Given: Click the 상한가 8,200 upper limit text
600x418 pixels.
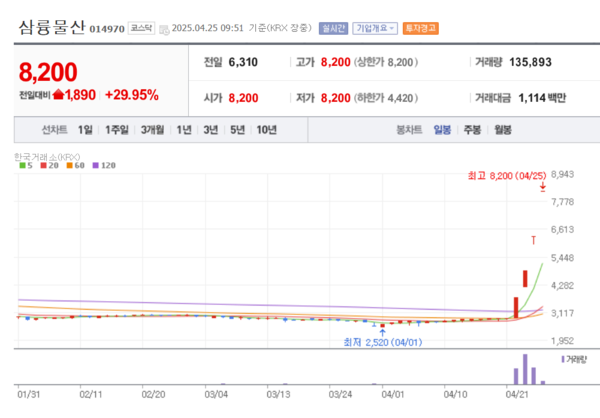Looking at the screenshot, I should (x=386, y=62).
